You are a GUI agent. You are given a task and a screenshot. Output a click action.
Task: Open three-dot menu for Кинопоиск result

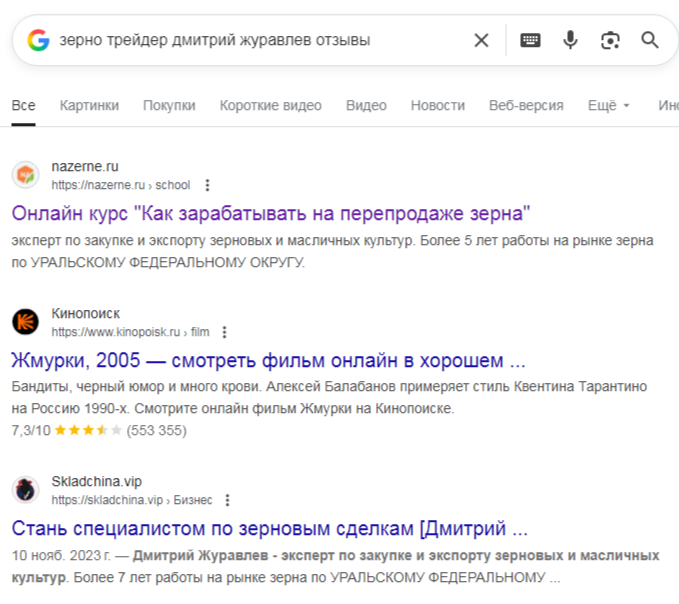coord(225,332)
